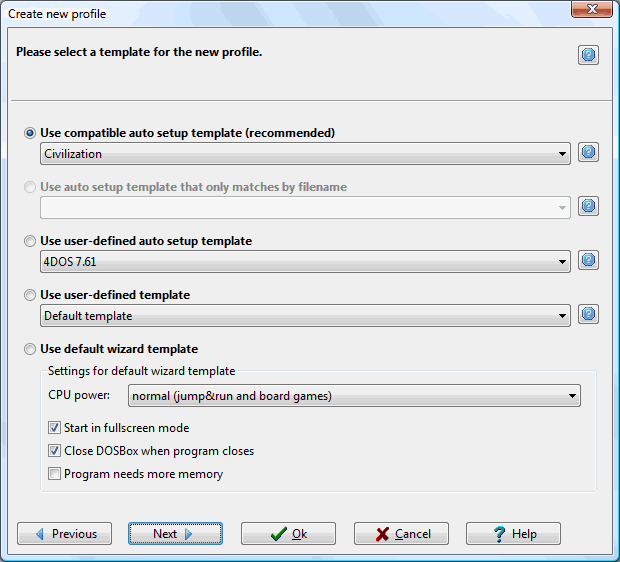Click the Cancel button
This screenshot has width=620, height=562.
(401, 534)
